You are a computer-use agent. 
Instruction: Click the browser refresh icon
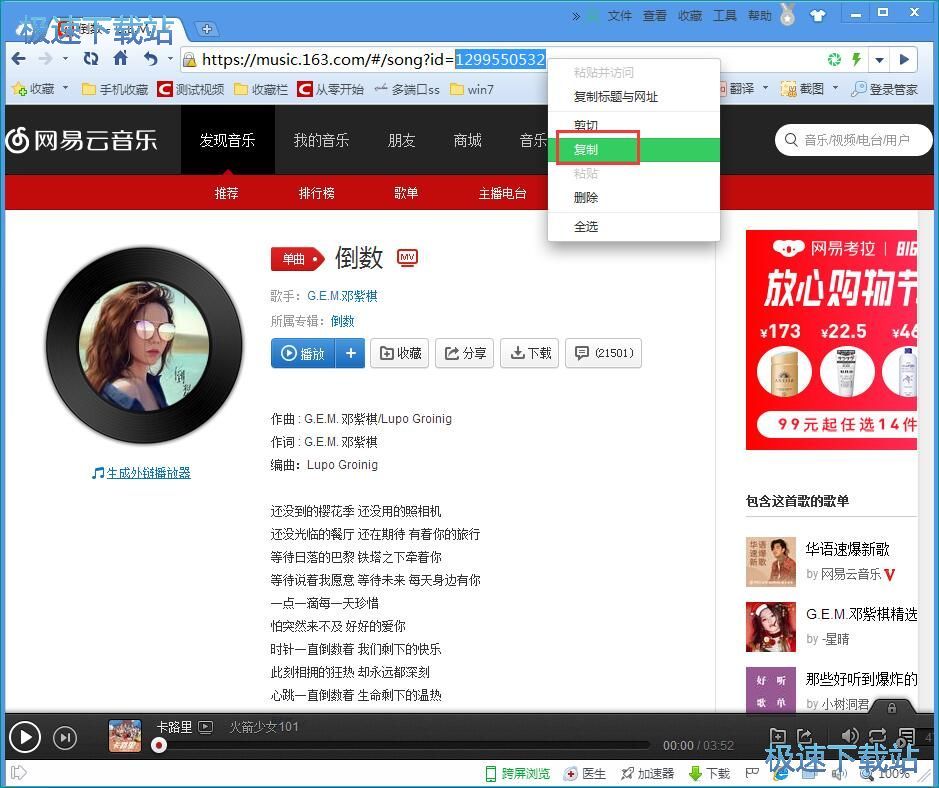(91, 59)
